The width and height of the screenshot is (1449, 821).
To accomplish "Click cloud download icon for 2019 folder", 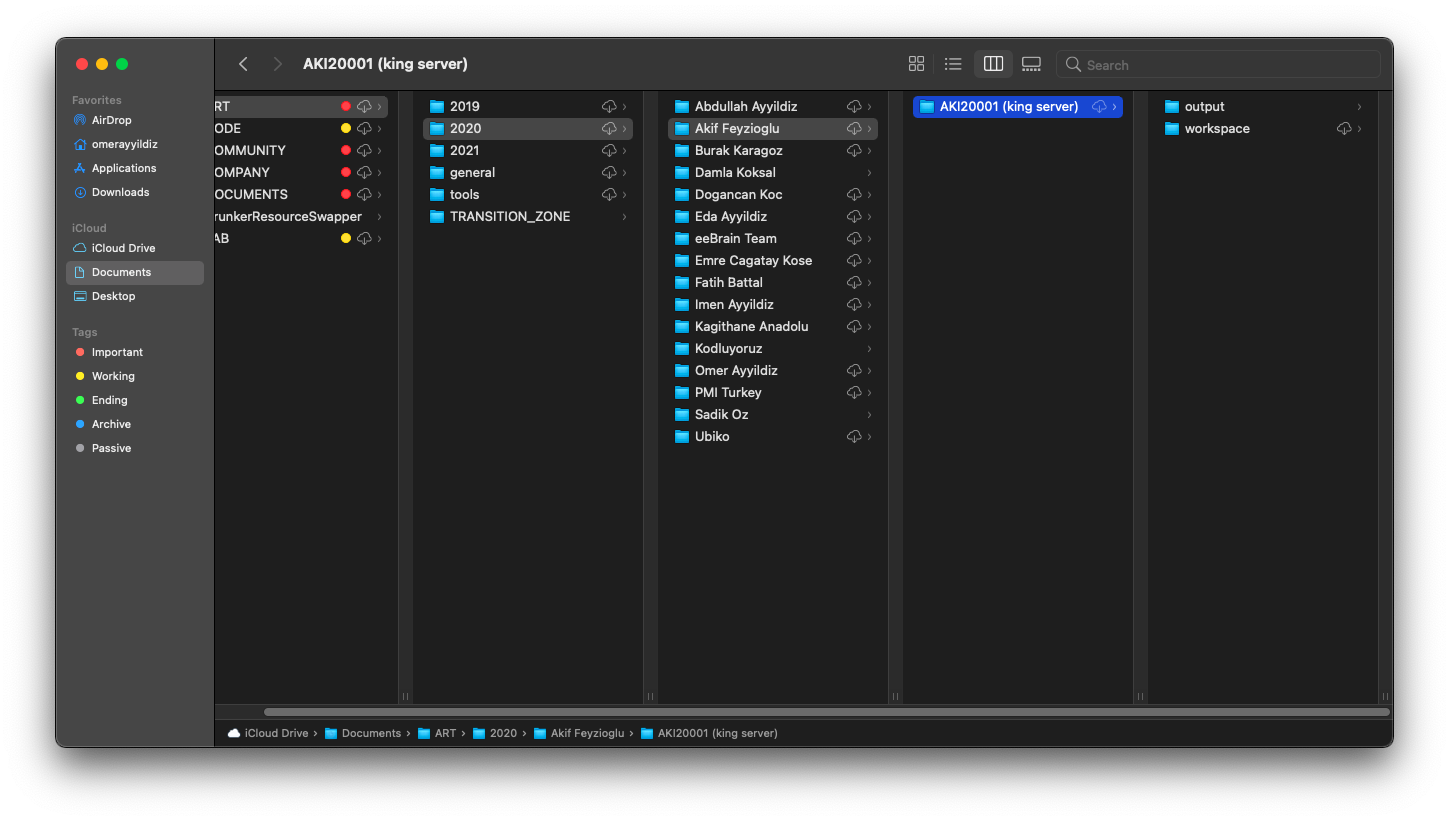I will (x=609, y=106).
